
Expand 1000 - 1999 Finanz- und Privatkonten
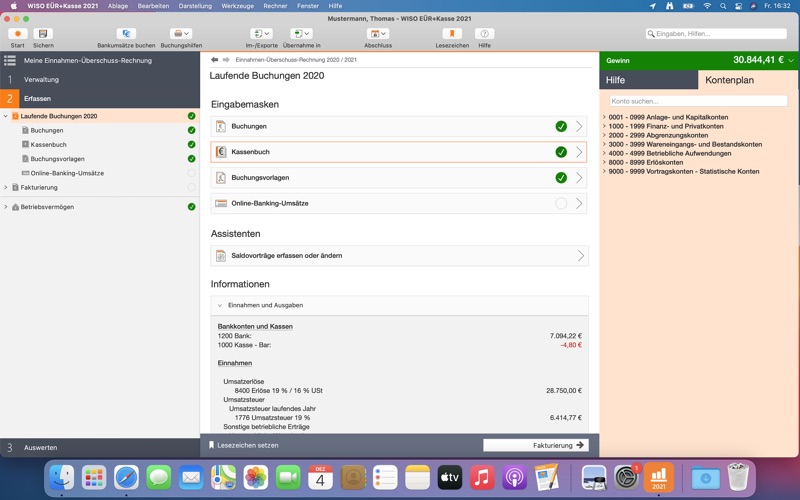[604, 127]
